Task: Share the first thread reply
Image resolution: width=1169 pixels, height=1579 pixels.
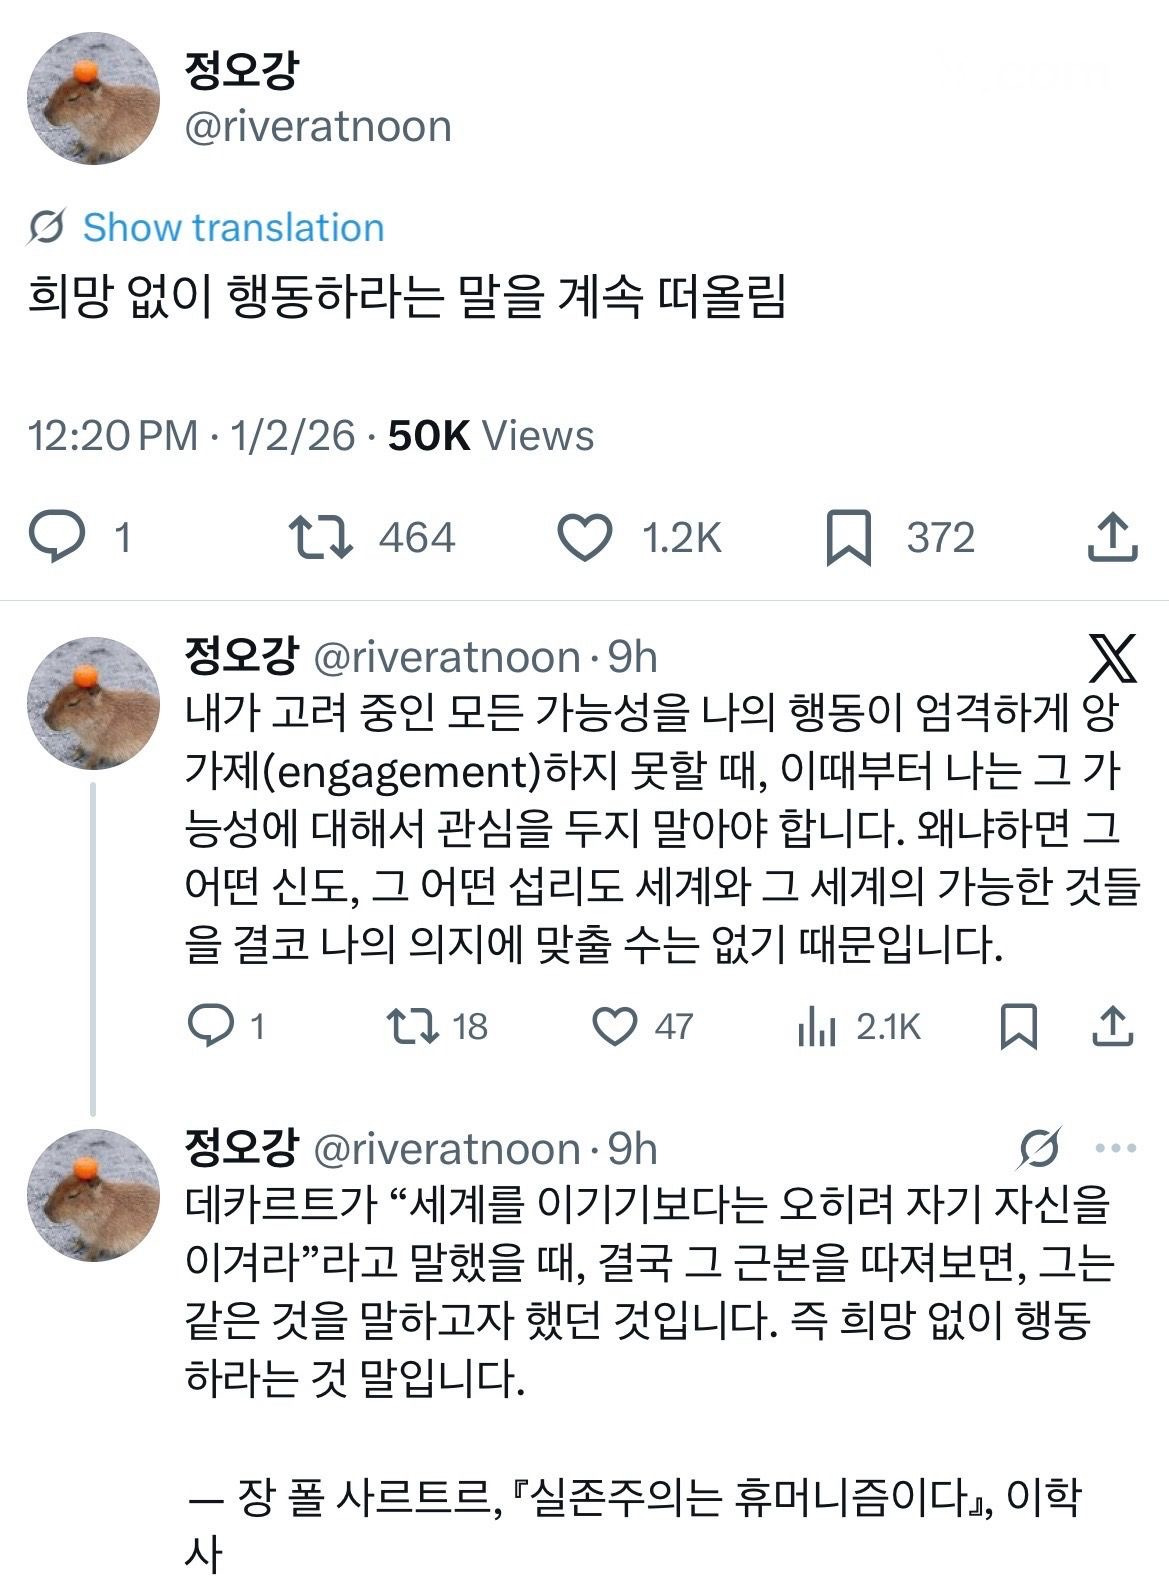Action: [x=1111, y=1026]
